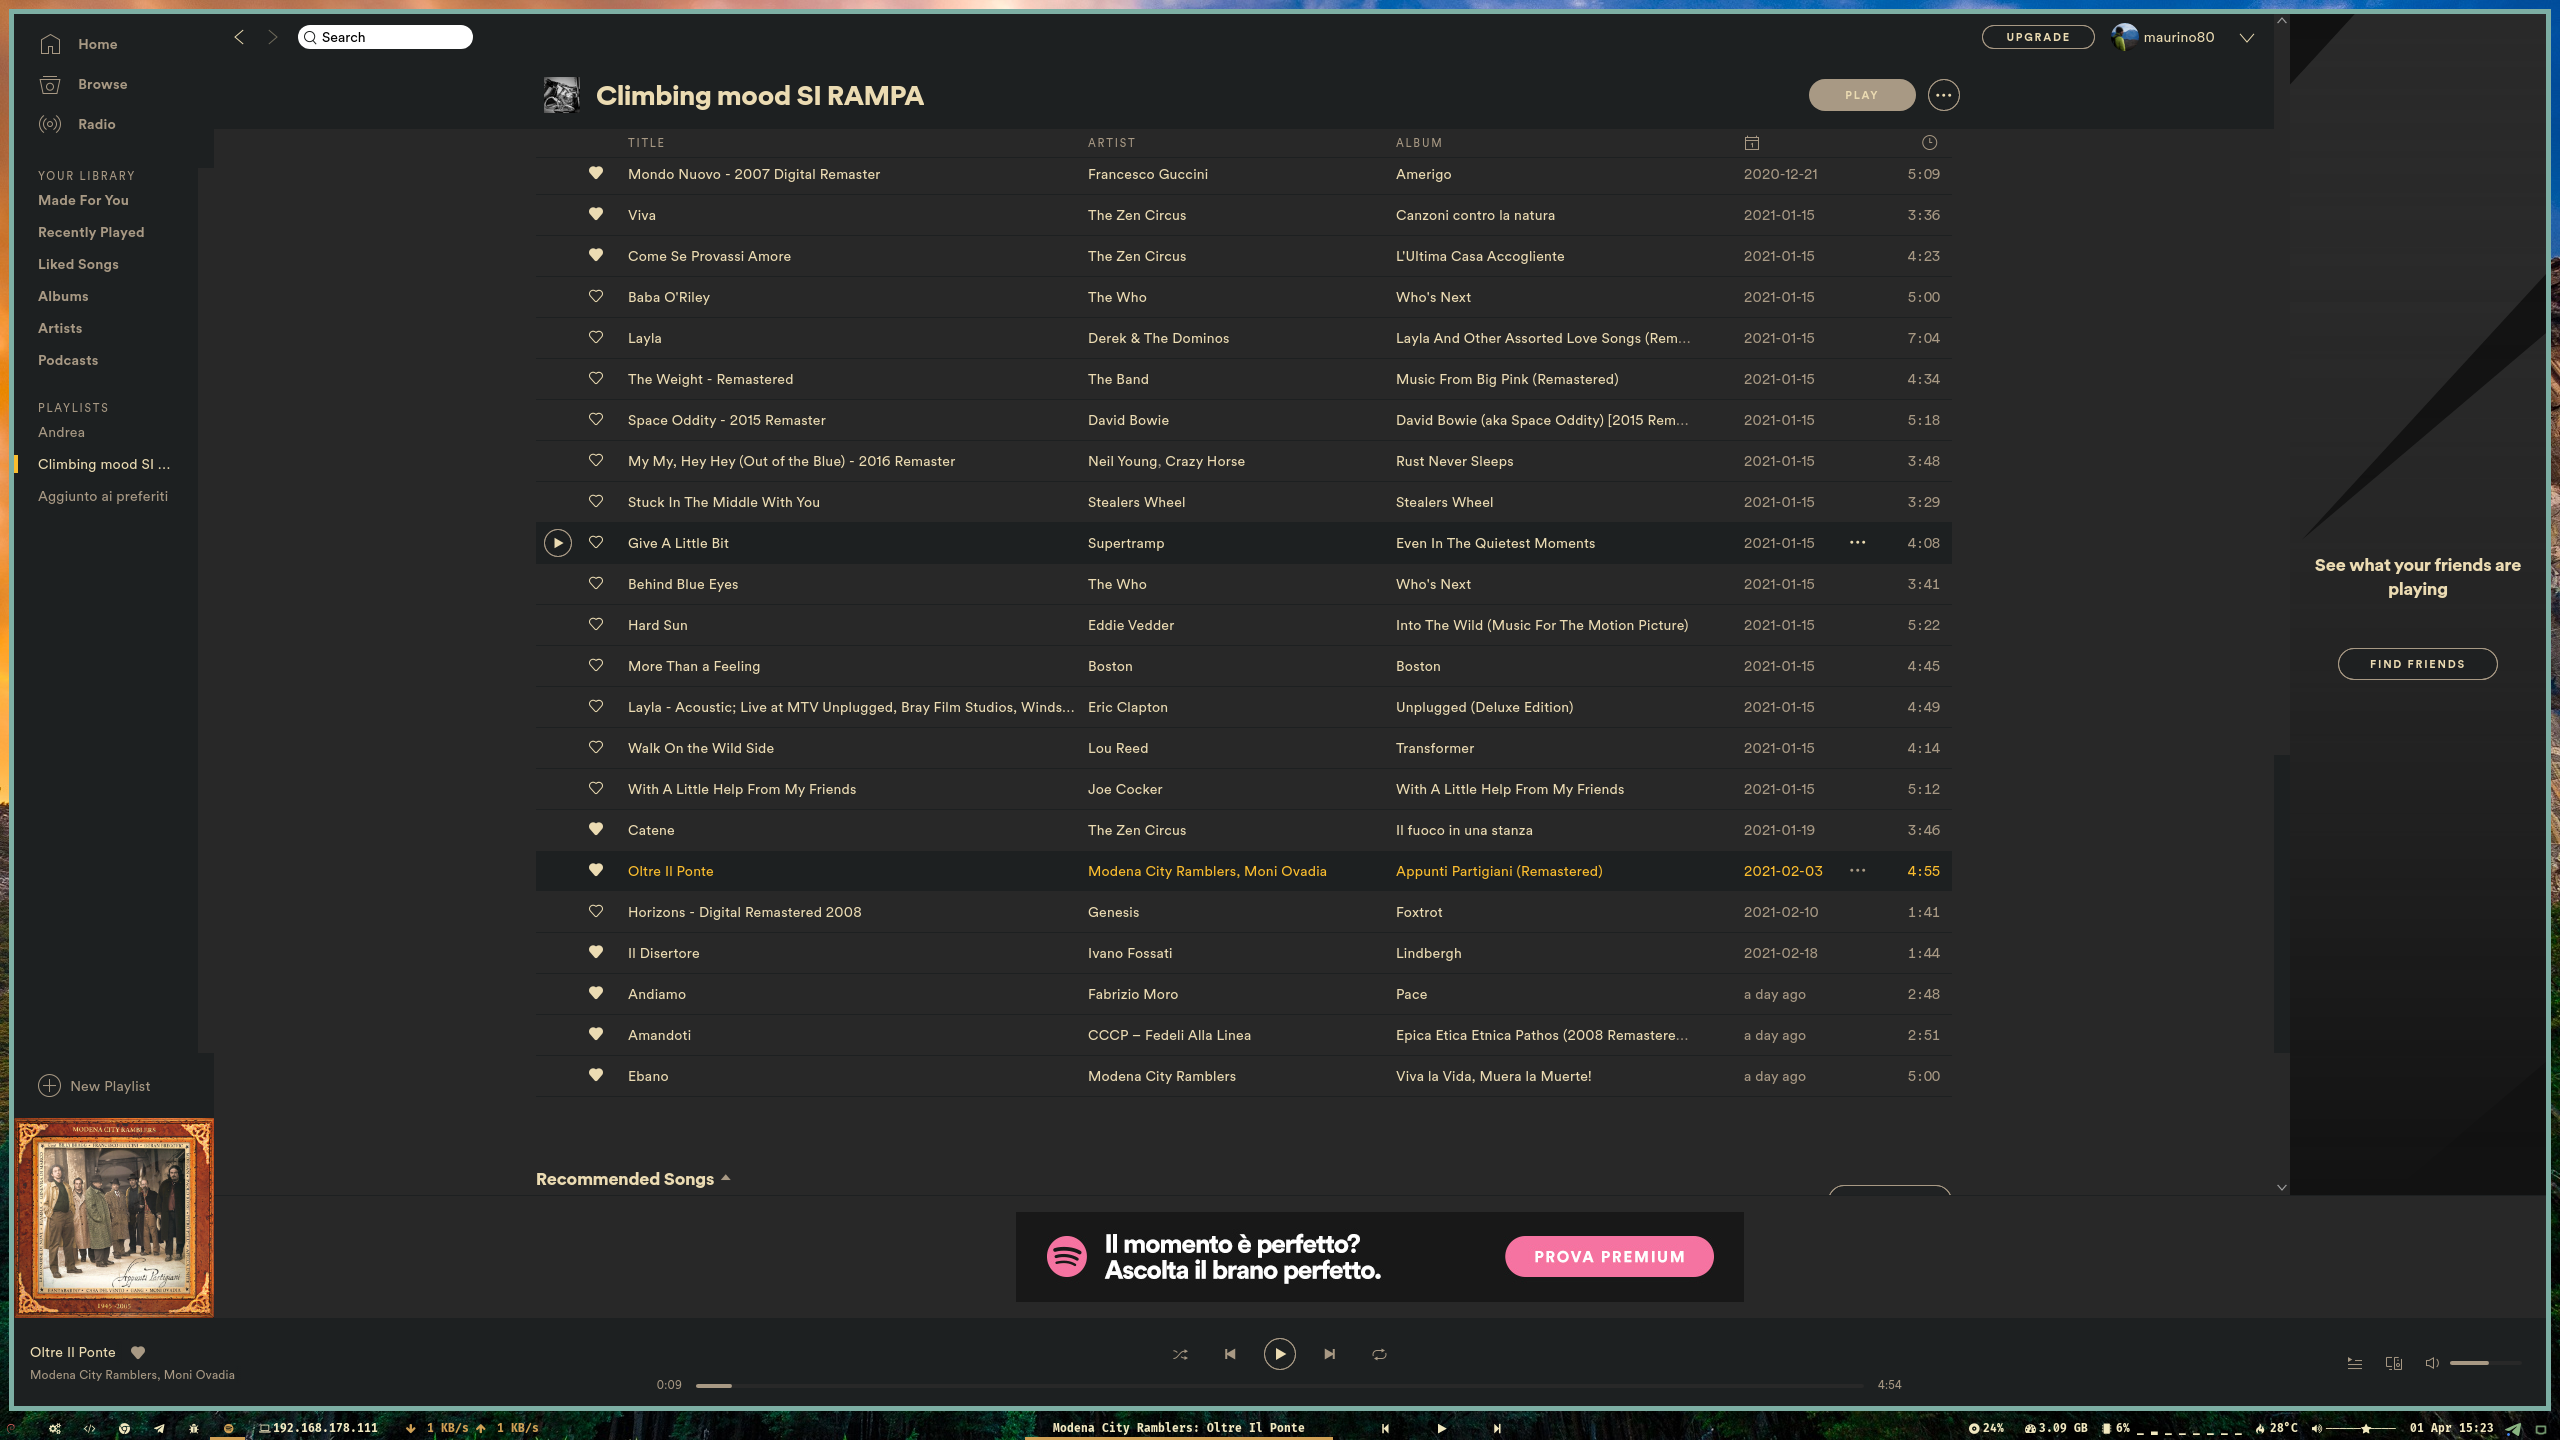
Task: Click the Find Friends button
Action: coord(2417,664)
